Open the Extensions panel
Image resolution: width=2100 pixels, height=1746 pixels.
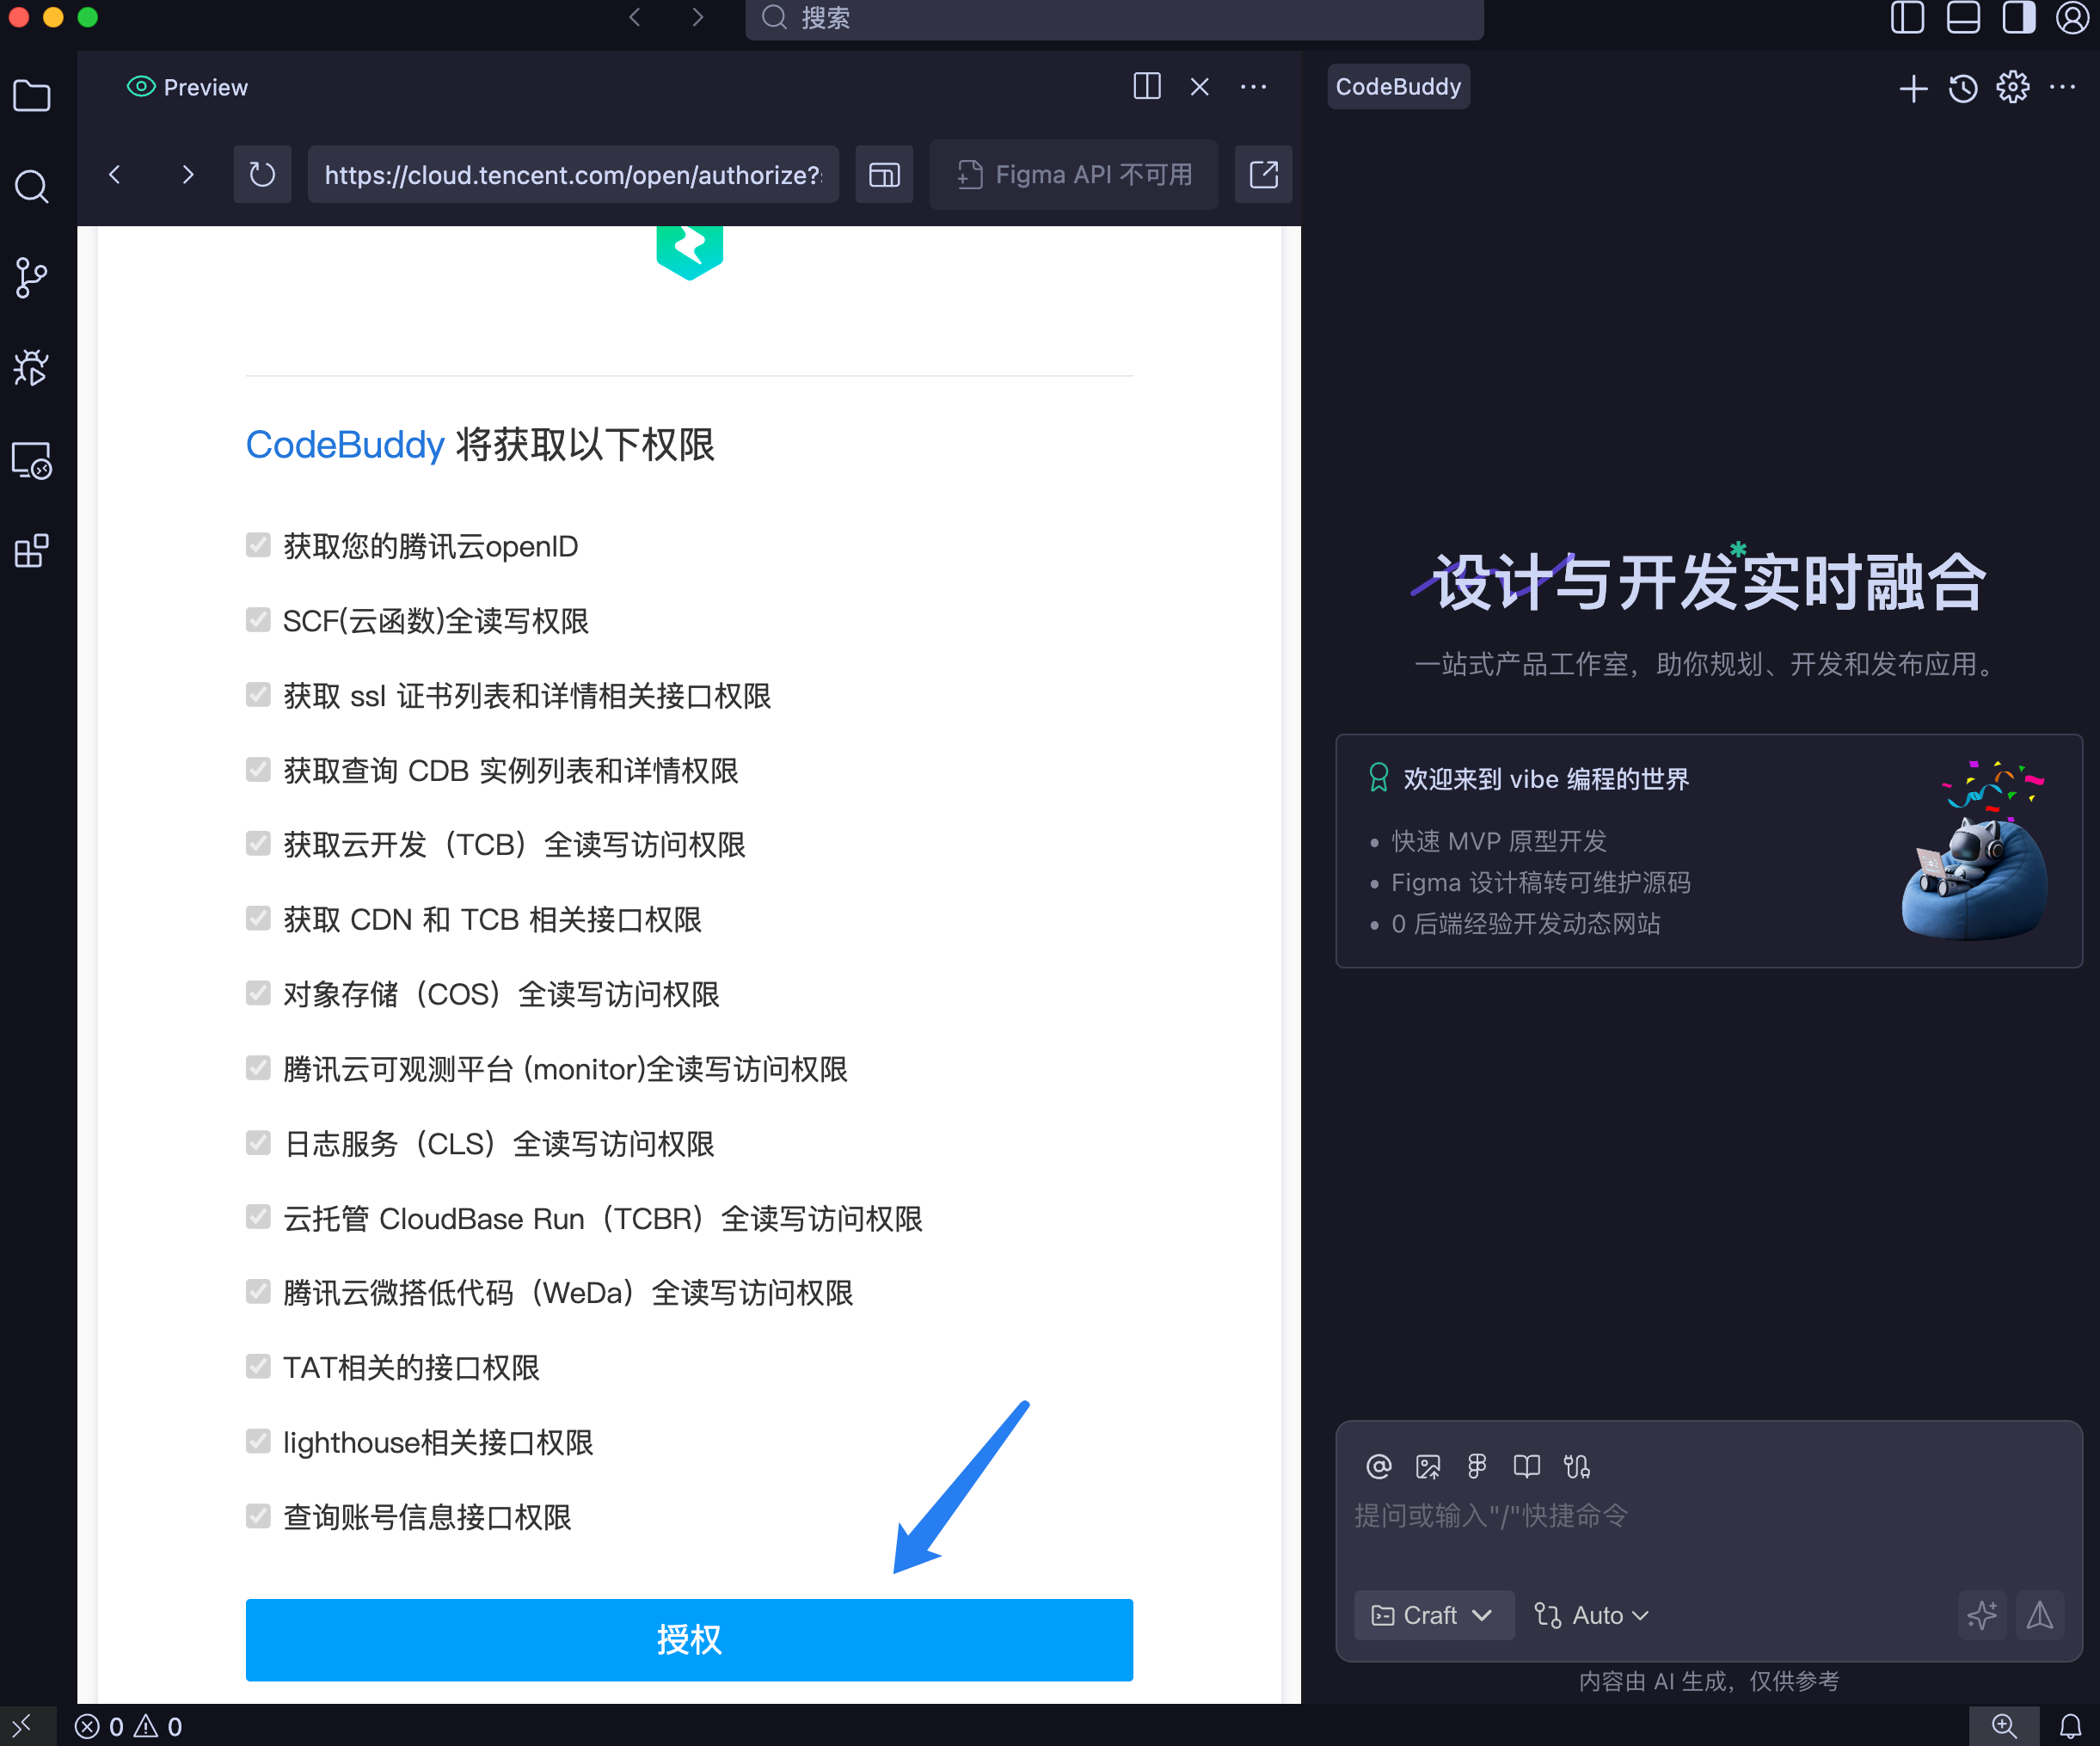click(32, 550)
